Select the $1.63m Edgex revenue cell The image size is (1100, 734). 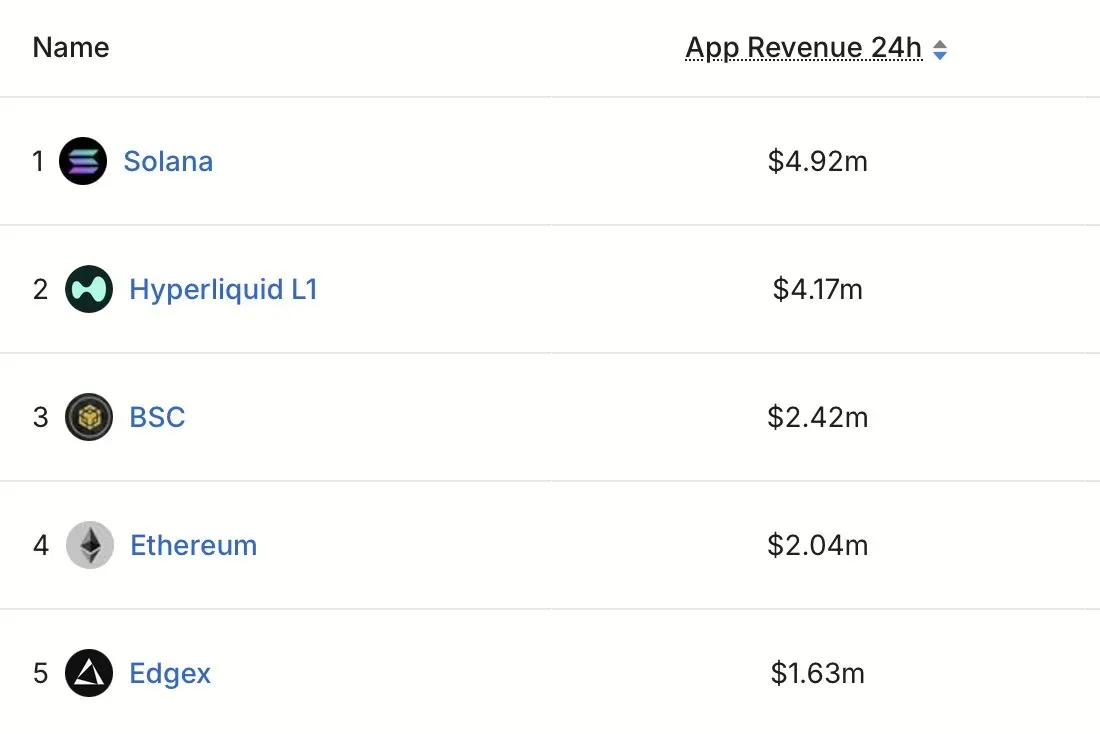[817, 673]
